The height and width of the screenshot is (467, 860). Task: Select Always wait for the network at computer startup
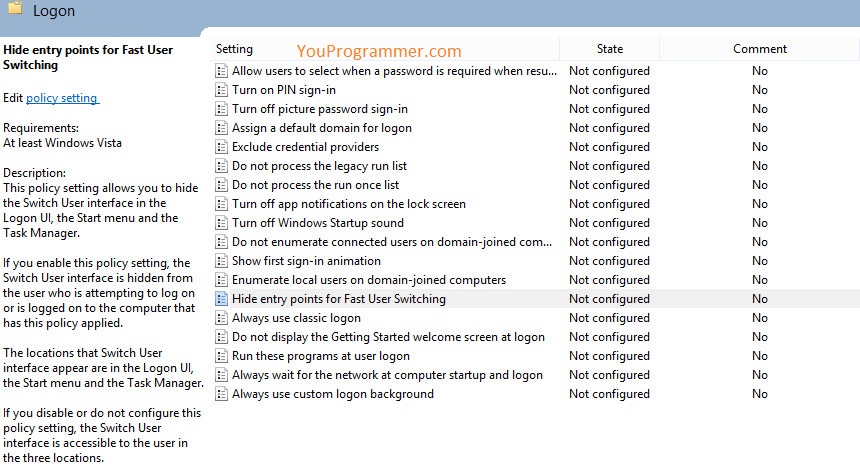point(387,375)
